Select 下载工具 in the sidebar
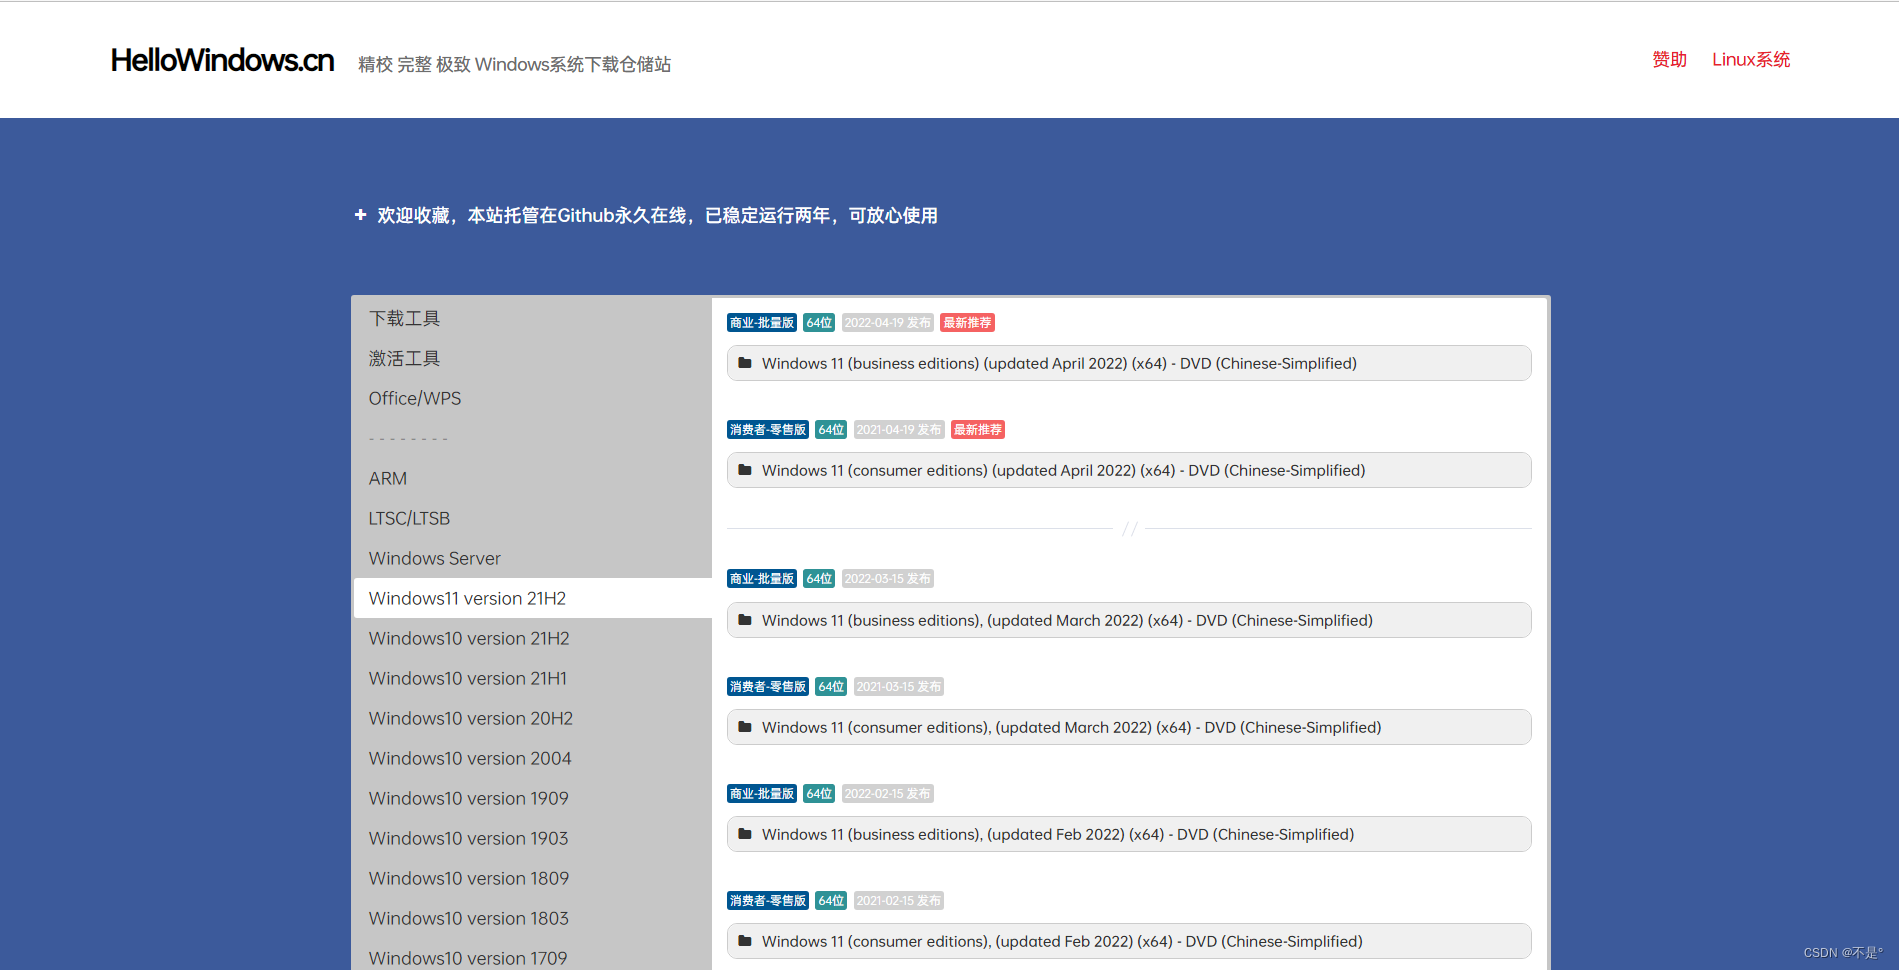 (x=532, y=318)
